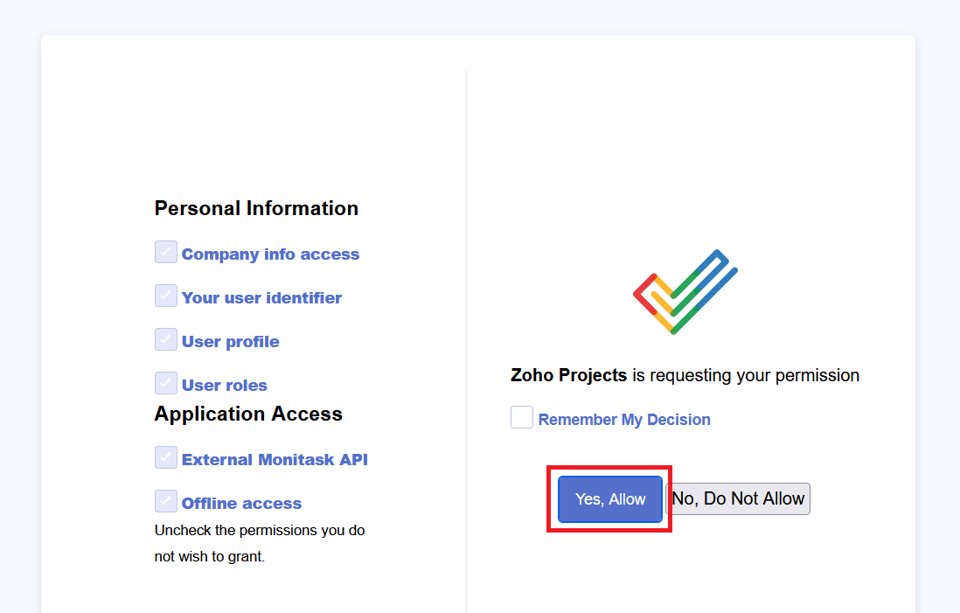Viewport: 960px width, 613px height.
Task: Click the Application Access heading
Action: click(248, 414)
